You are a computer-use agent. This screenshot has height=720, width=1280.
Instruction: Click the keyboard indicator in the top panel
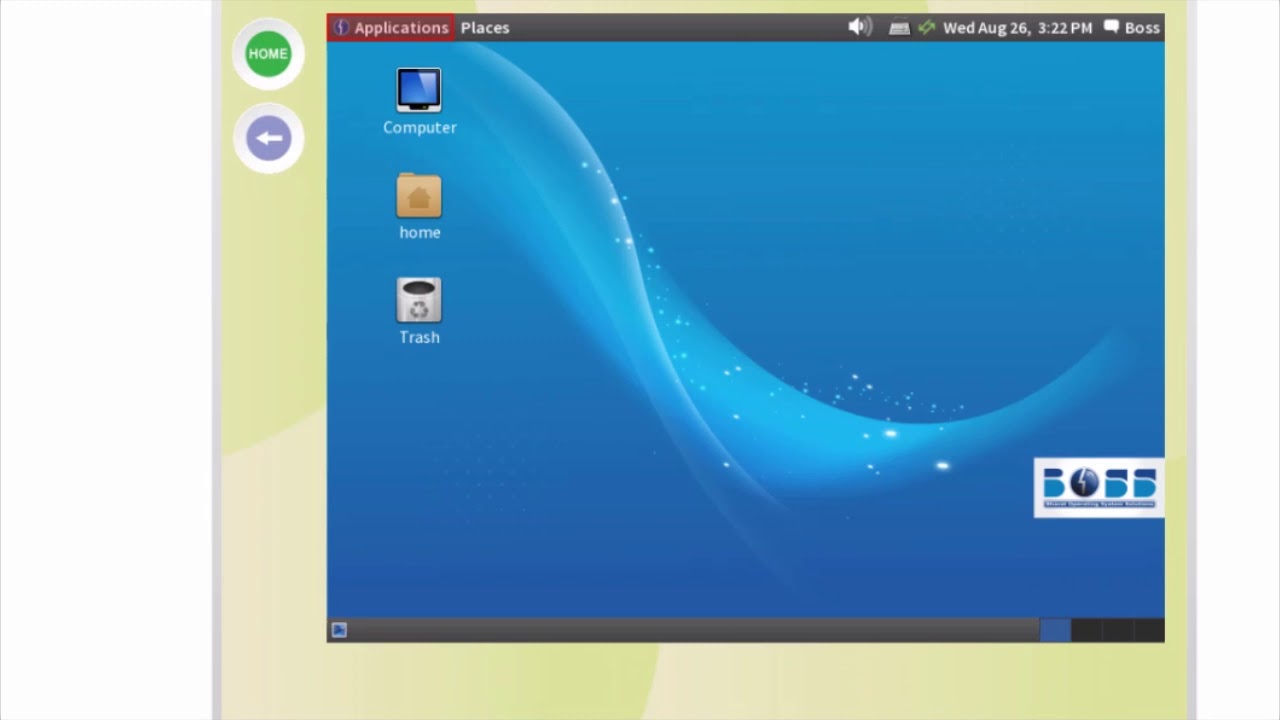point(899,28)
